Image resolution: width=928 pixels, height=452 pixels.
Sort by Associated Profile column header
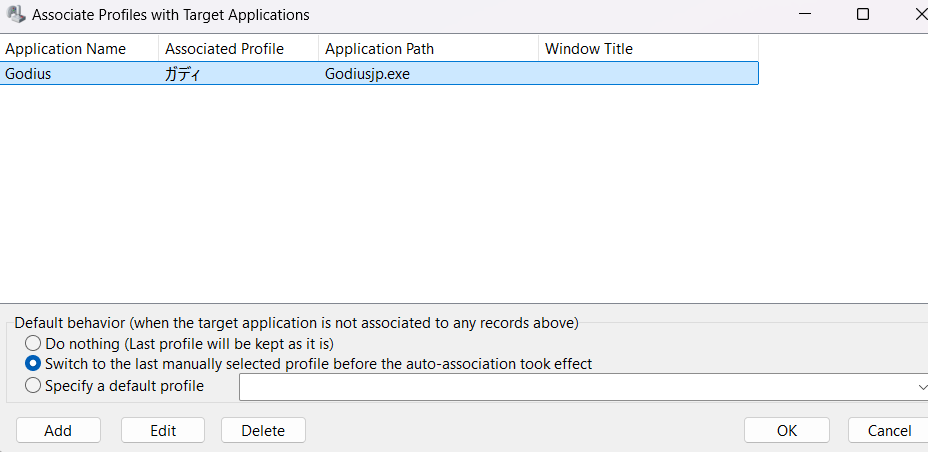239,49
